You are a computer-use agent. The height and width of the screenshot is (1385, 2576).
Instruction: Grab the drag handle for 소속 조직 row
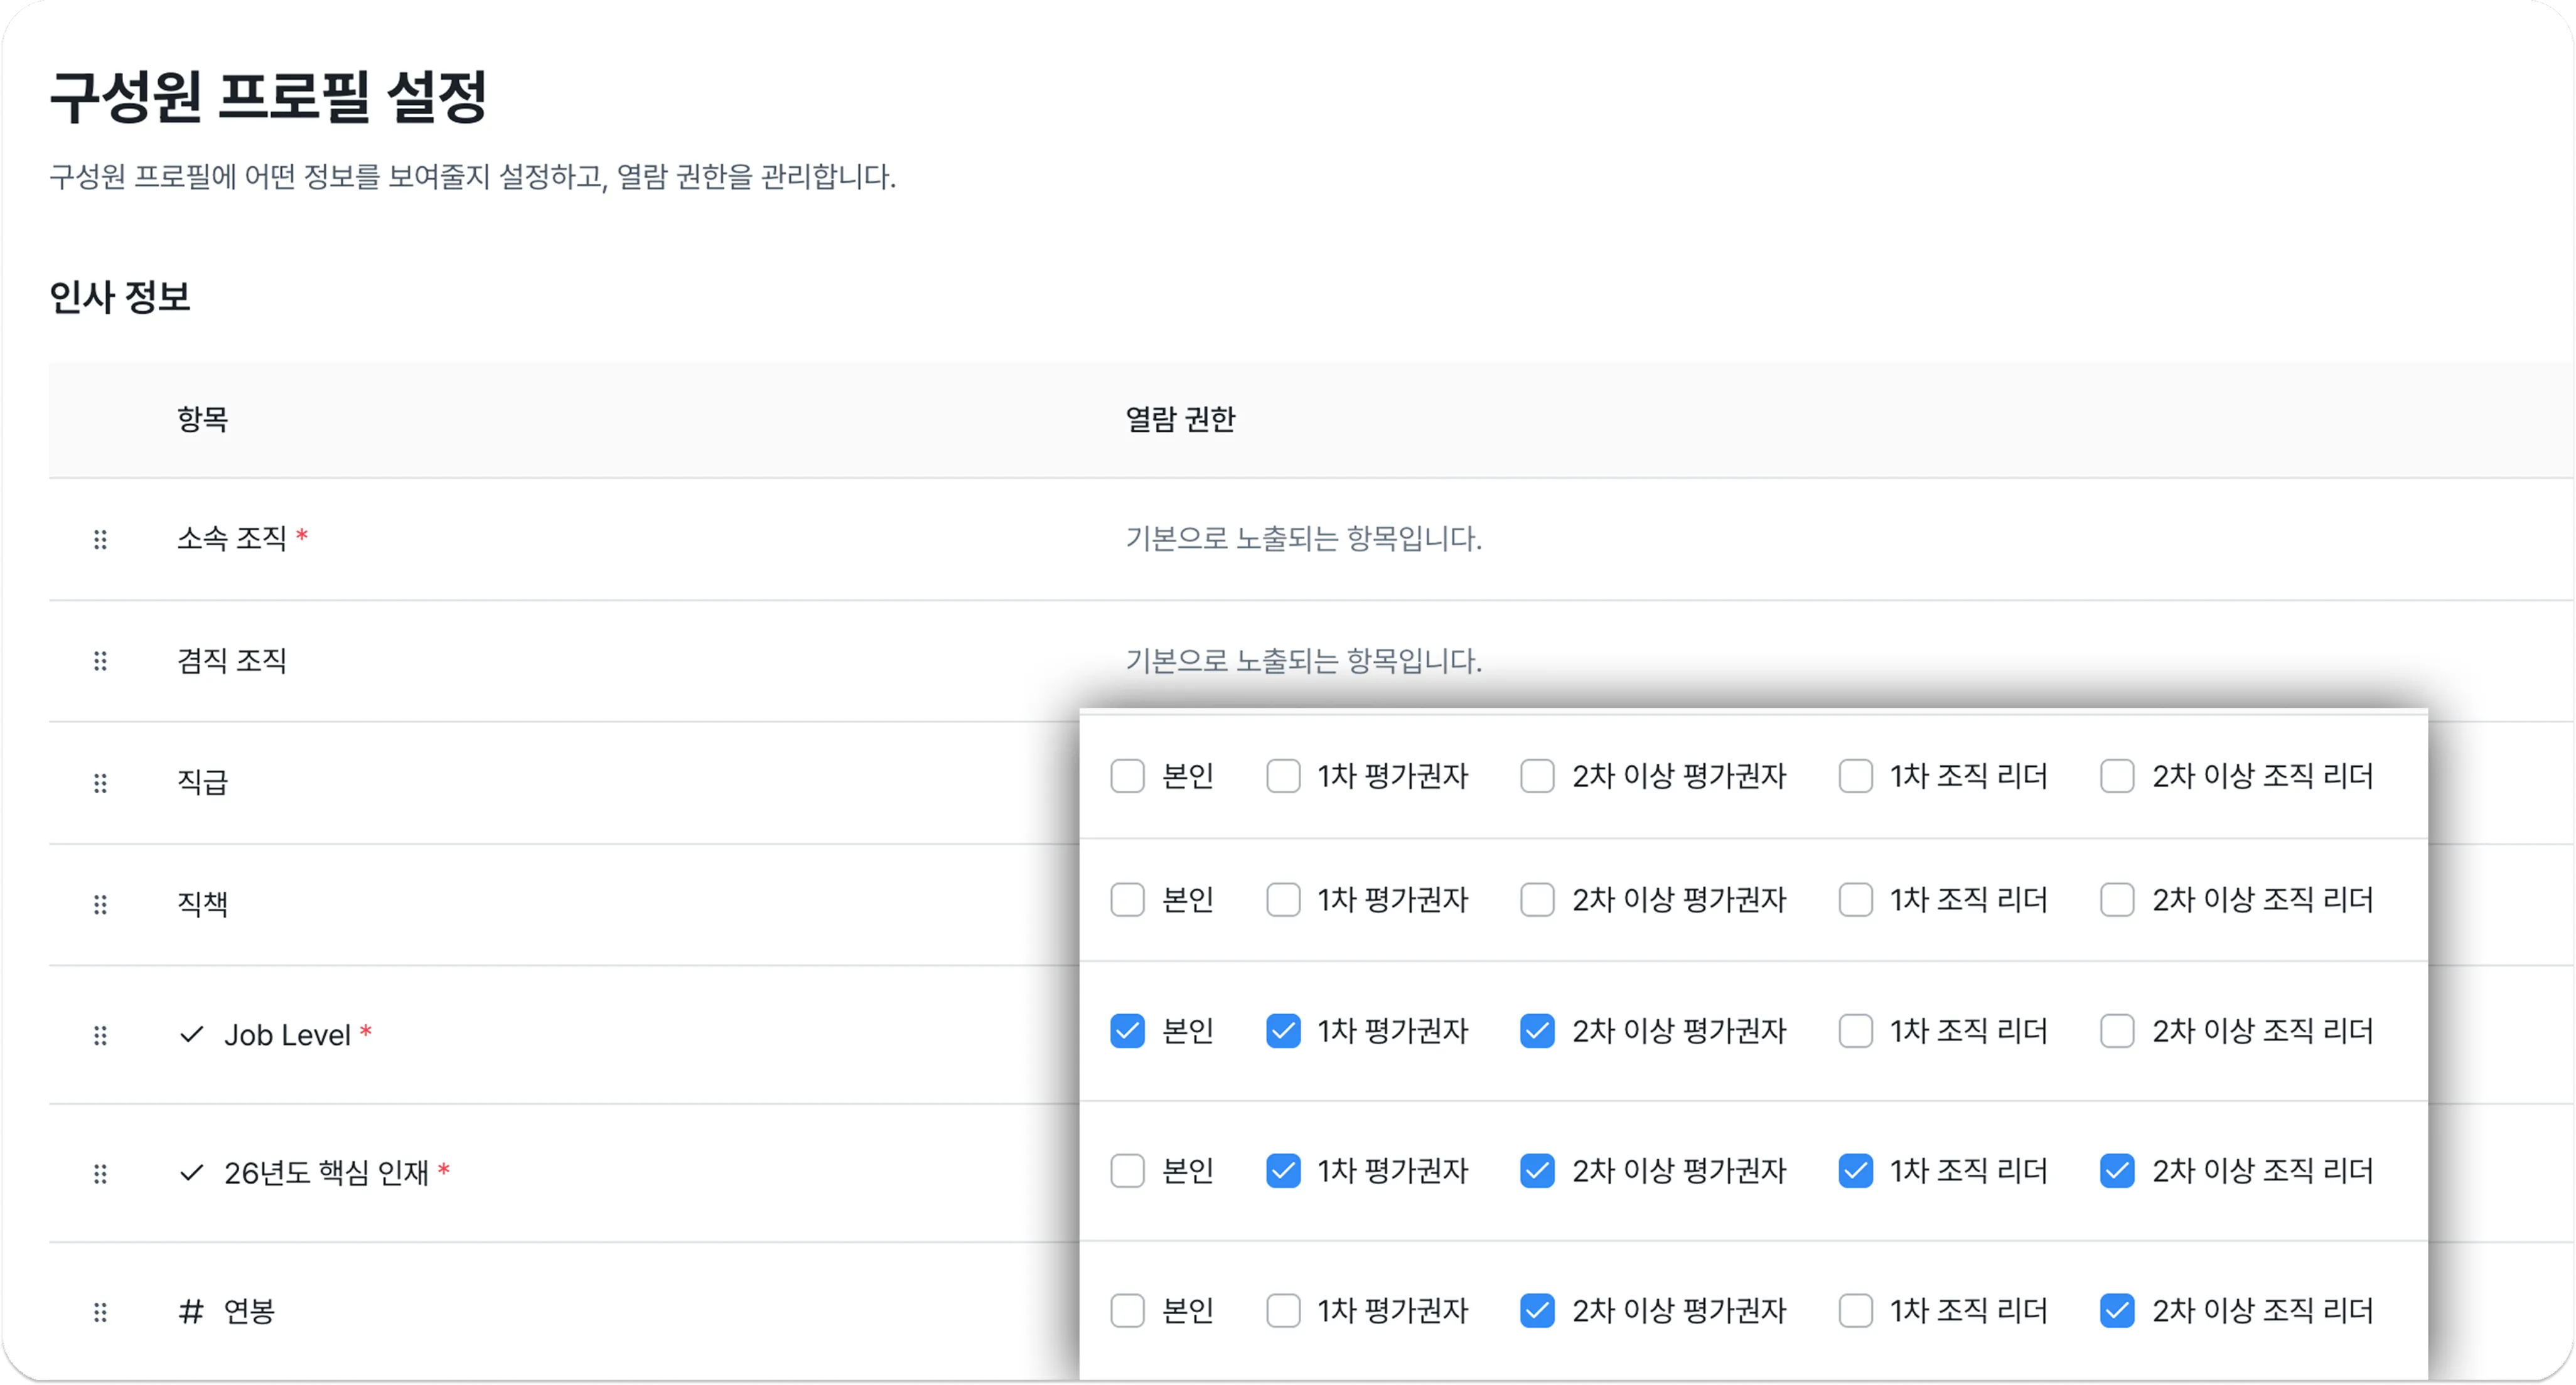pos(100,540)
